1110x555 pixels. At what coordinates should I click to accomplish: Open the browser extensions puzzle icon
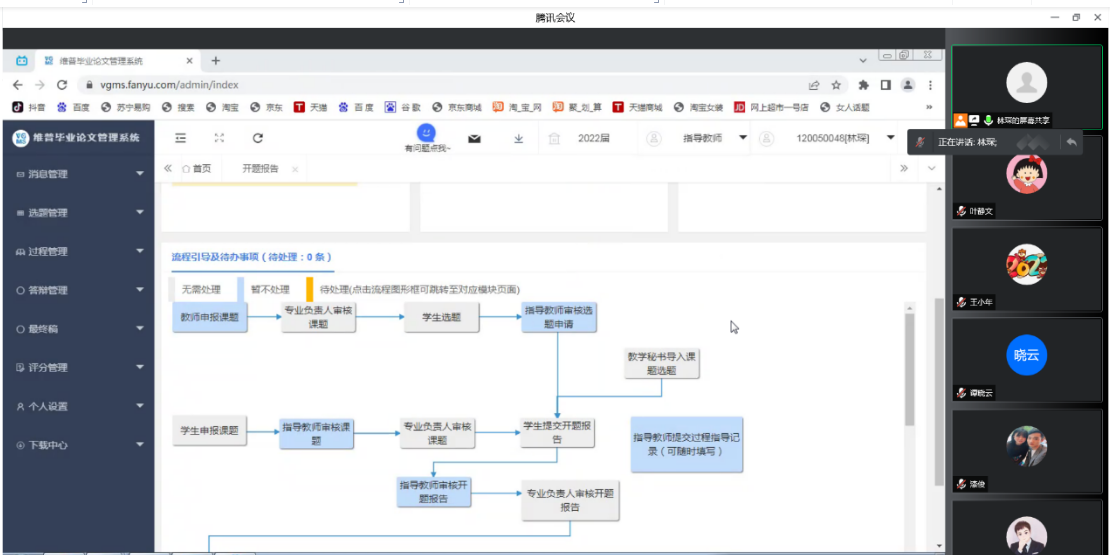862,85
